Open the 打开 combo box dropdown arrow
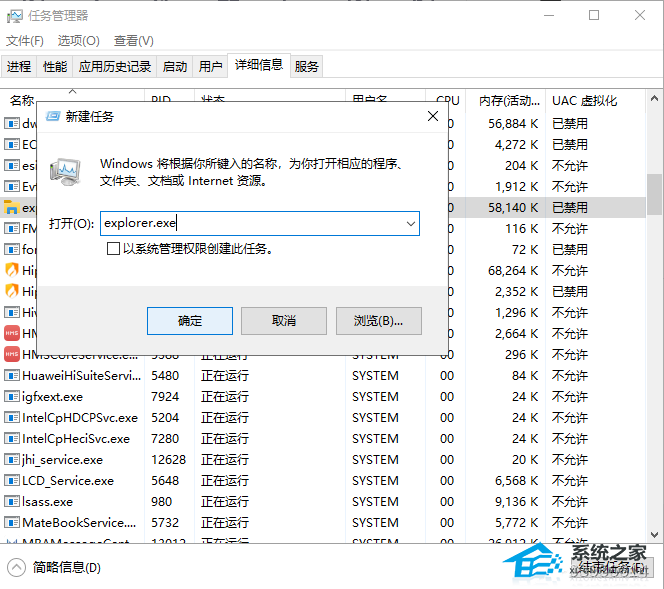The width and height of the screenshot is (664, 589). tap(410, 224)
